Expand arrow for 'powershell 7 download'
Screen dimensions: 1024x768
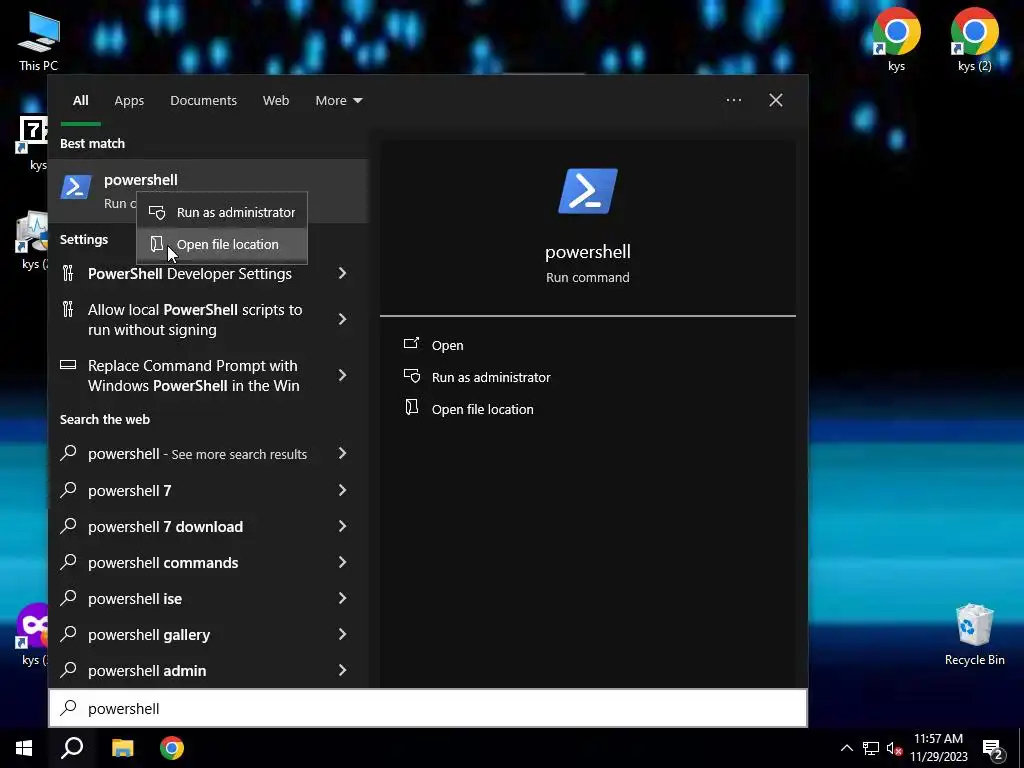coord(342,526)
